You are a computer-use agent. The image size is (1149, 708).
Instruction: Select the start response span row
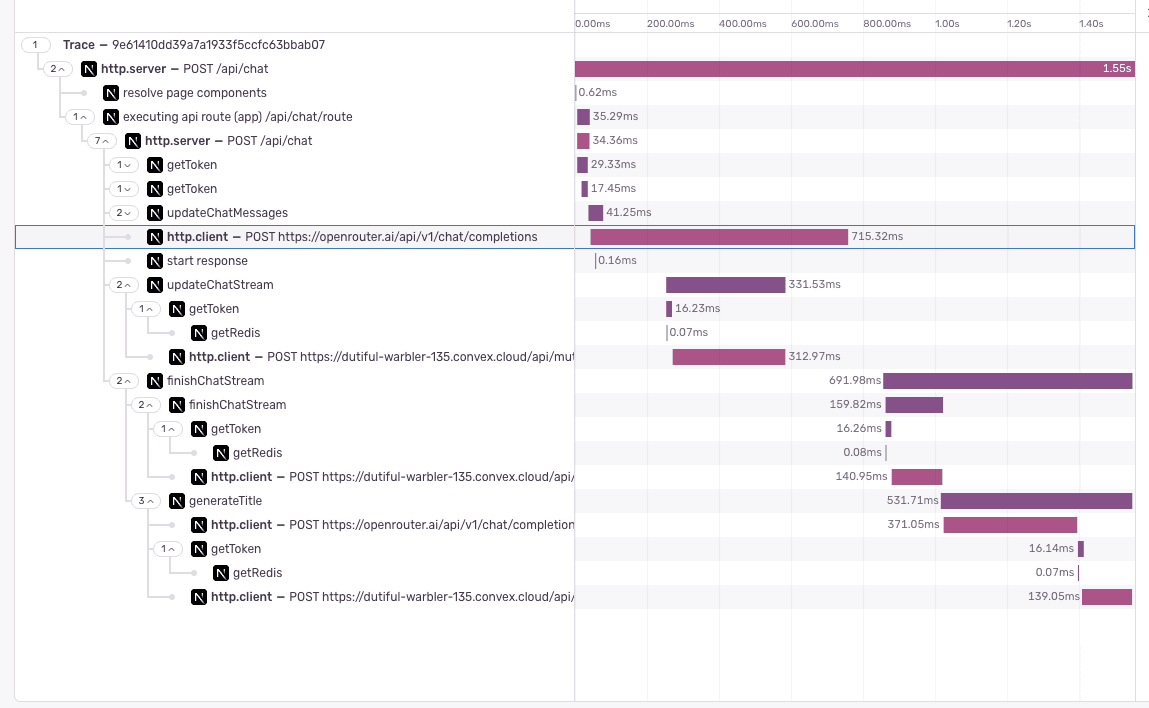[207, 261]
